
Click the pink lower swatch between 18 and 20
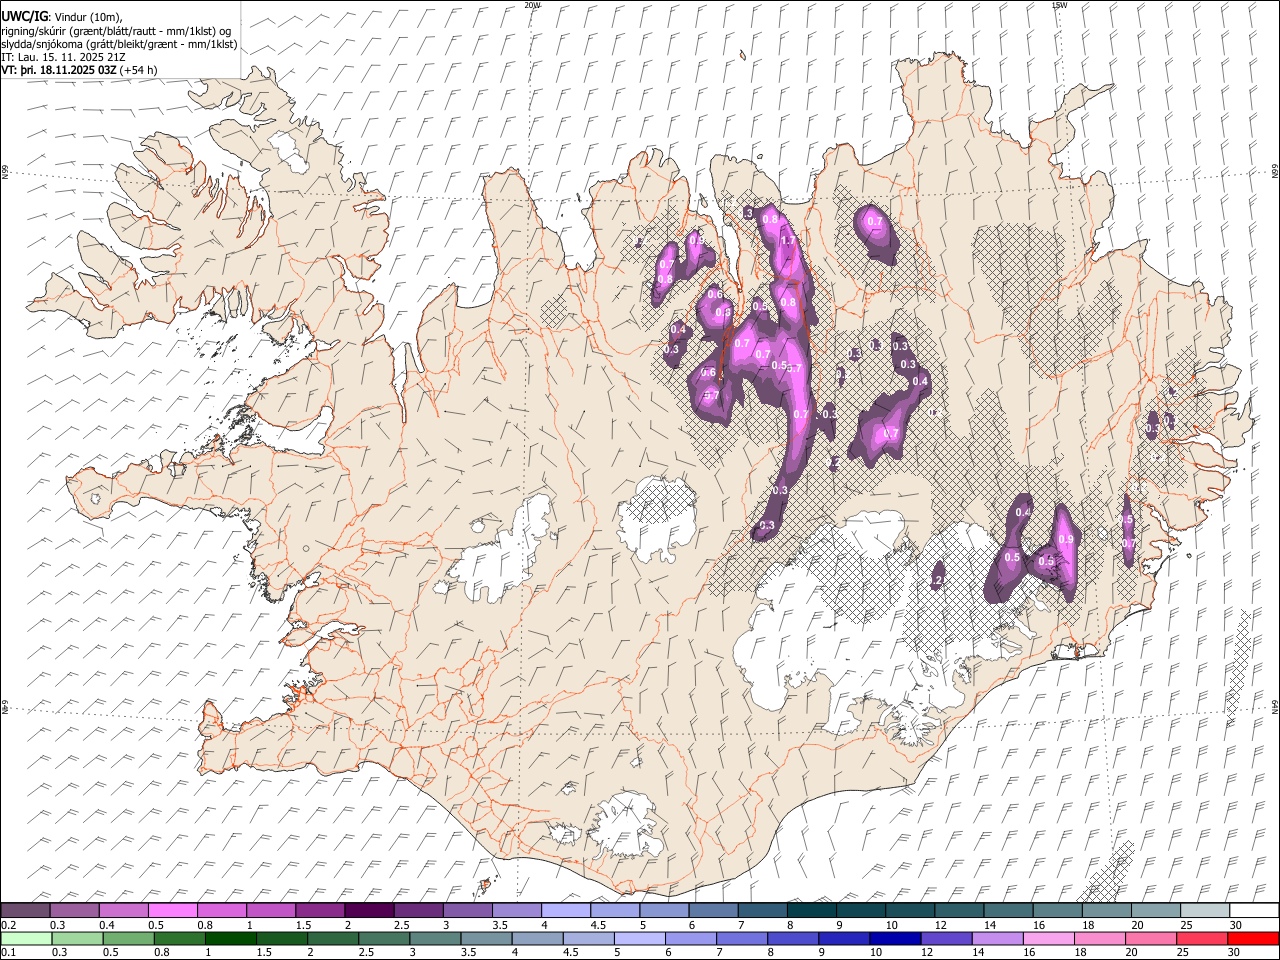(x=1100, y=938)
